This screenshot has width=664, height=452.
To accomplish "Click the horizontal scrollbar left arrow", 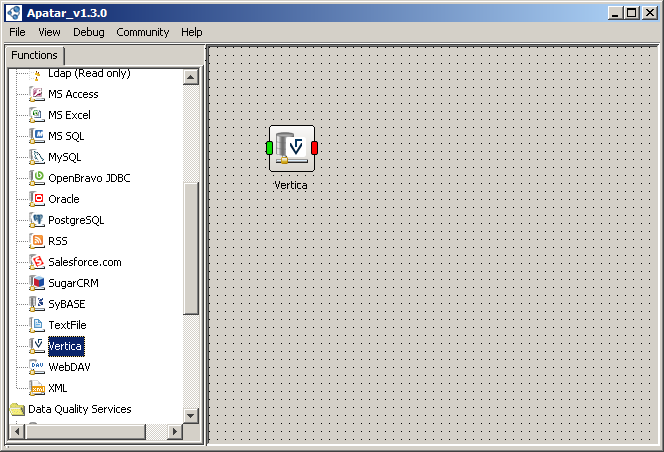I will pos(17,432).
